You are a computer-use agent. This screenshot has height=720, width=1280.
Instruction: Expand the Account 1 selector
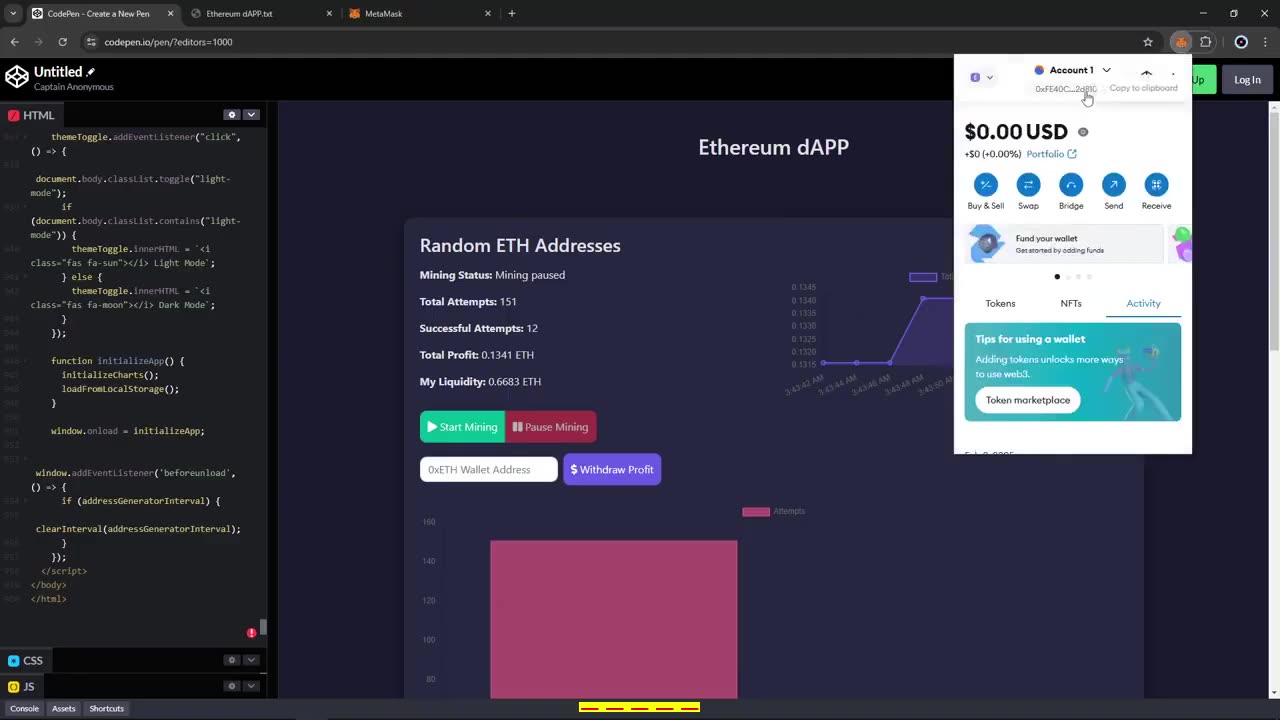pyautogui.click(x=1072, y=70)
